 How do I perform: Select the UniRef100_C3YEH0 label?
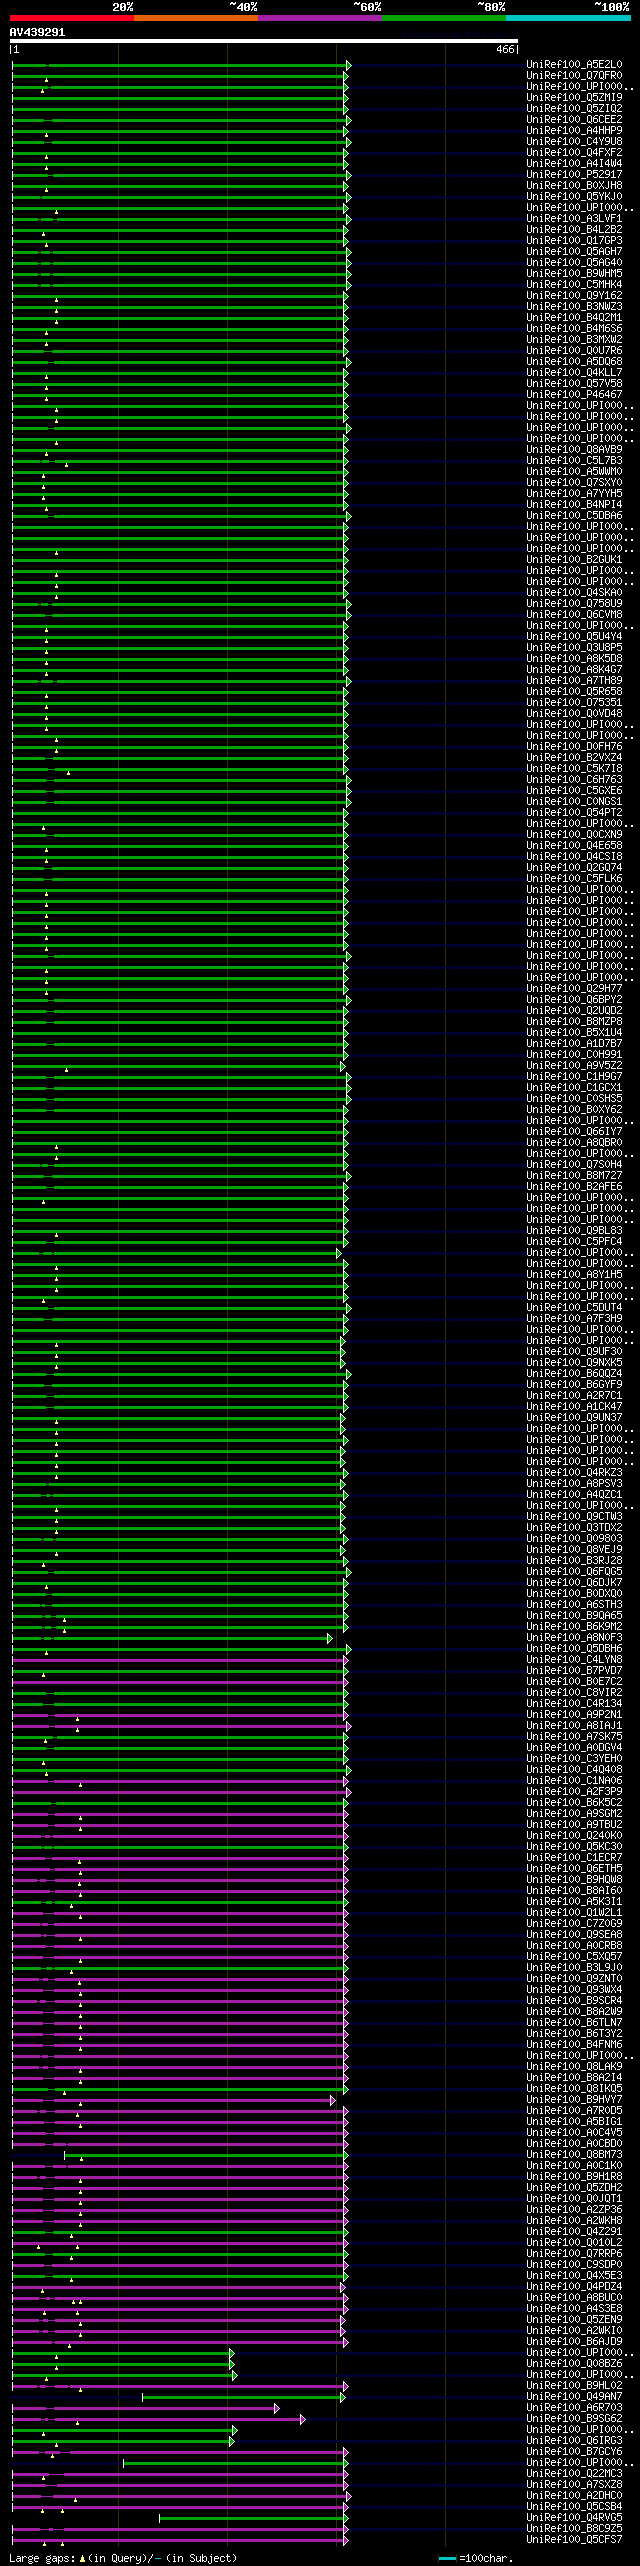point(574,1759)
